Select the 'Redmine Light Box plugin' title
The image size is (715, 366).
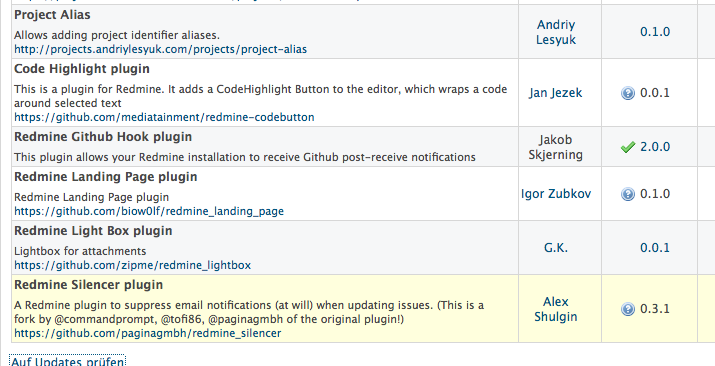click(x=93, y=231)
